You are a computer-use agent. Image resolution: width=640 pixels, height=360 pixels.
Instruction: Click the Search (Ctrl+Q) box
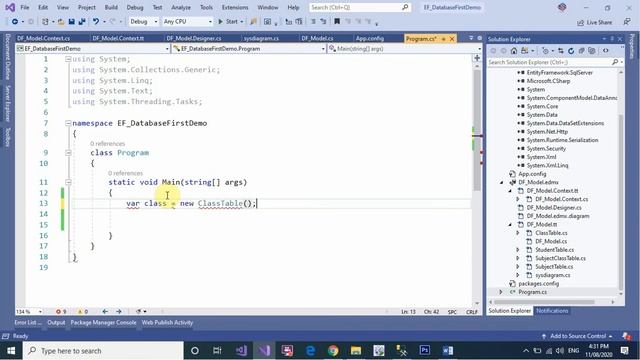360,7
